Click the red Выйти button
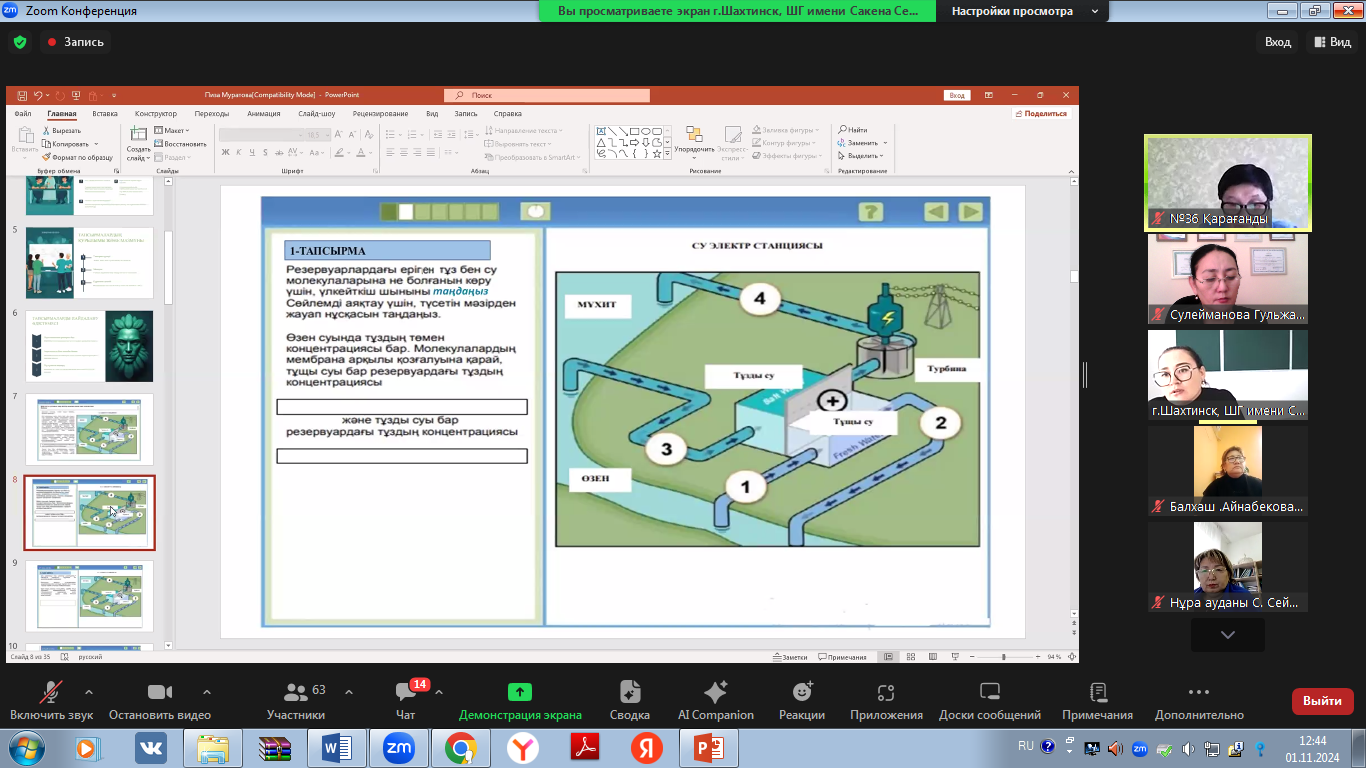 click(x=1322, y=701)
